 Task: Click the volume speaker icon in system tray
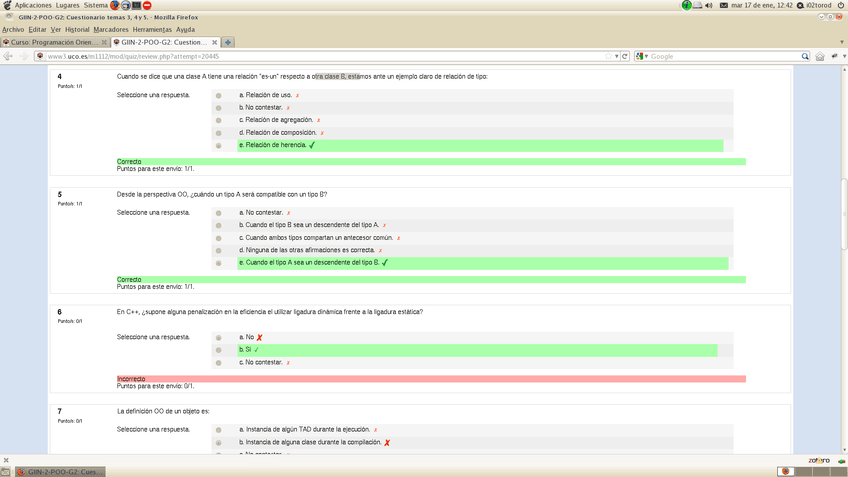(x=709, y=5)
